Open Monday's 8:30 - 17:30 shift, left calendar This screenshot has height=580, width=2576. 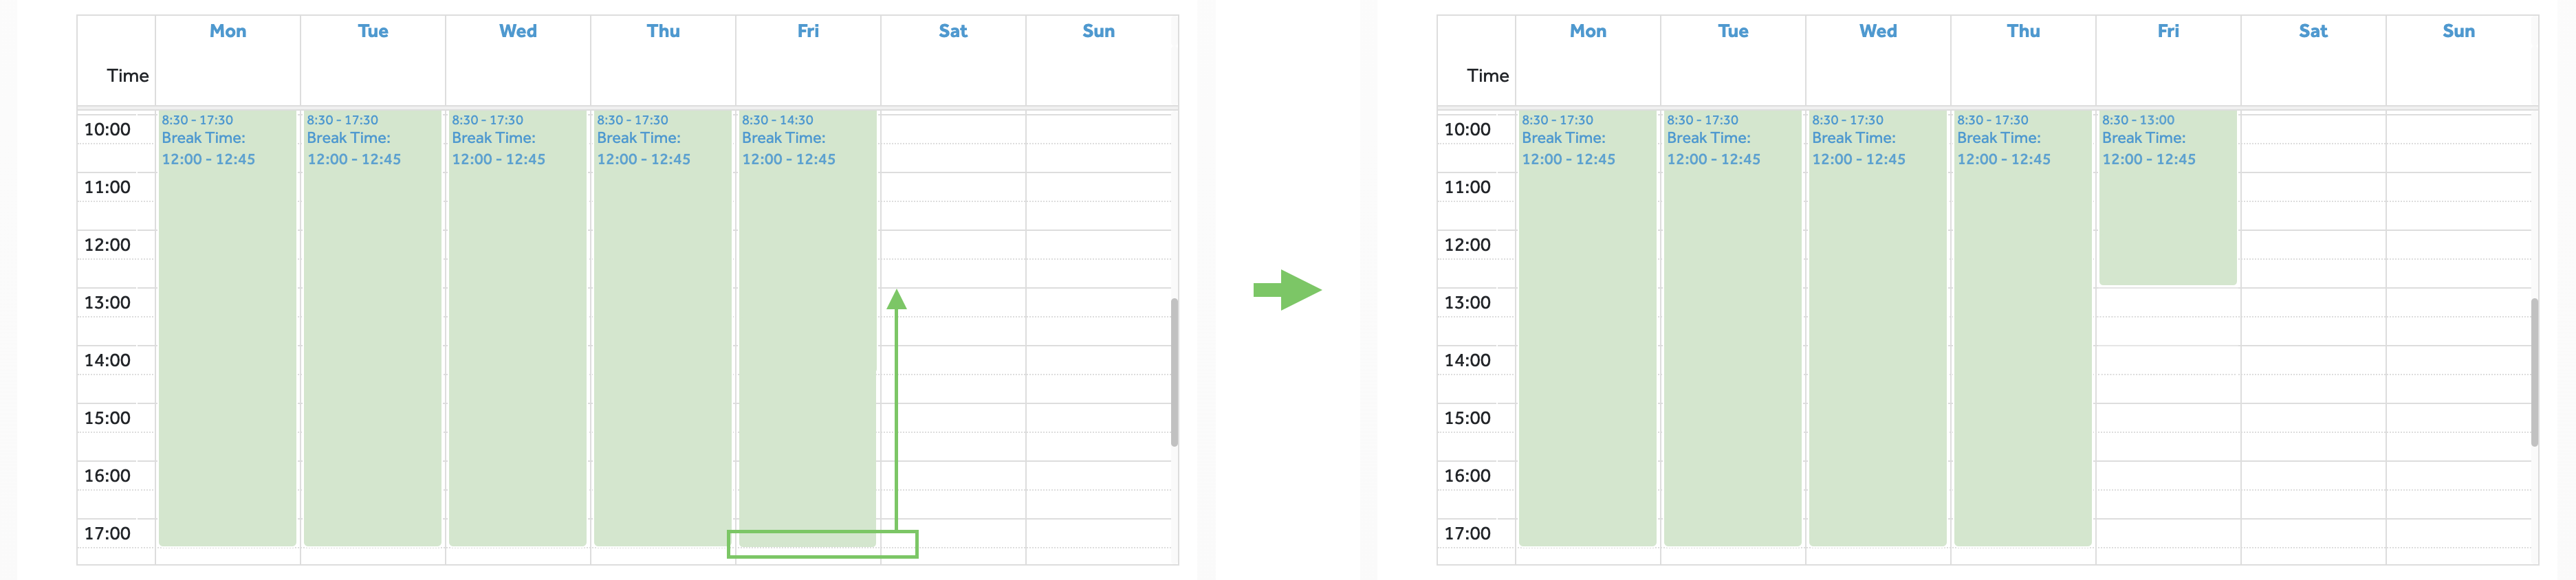click(x=227, y=330)
